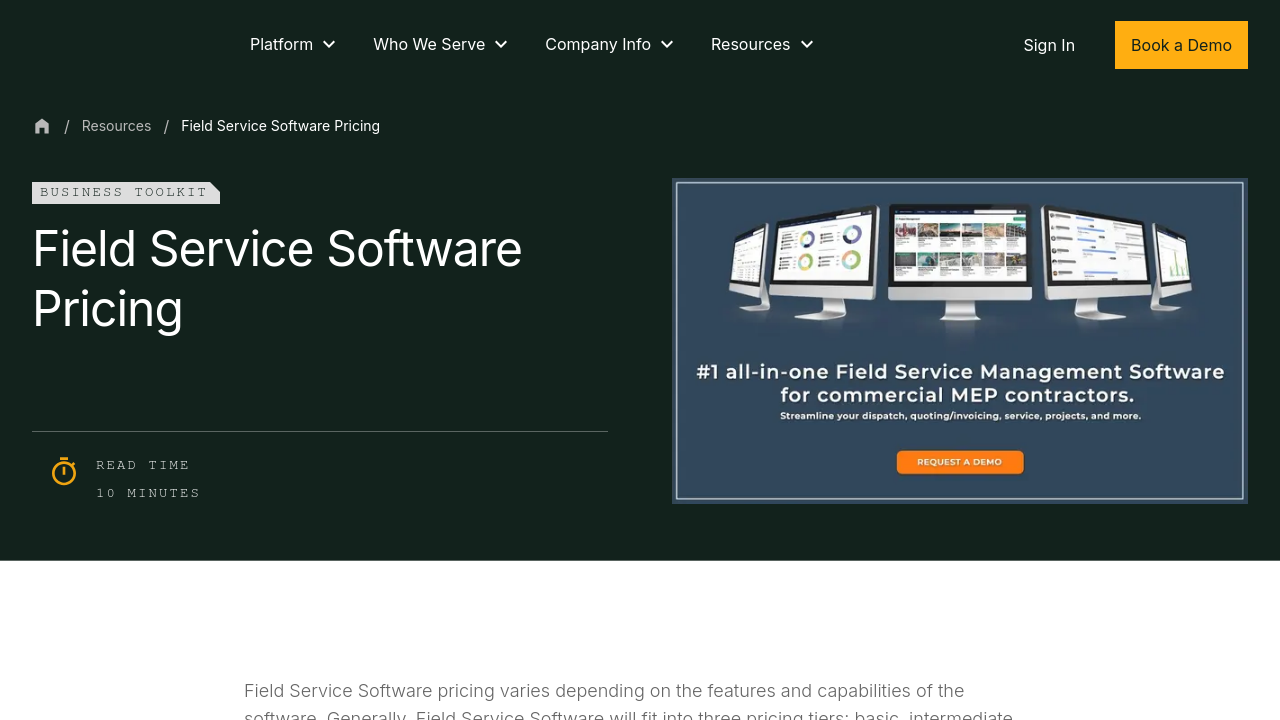The image size is (1280, 720).
Task: Expand the Who We Serve chevron arrow
Action: pos(501,45)
